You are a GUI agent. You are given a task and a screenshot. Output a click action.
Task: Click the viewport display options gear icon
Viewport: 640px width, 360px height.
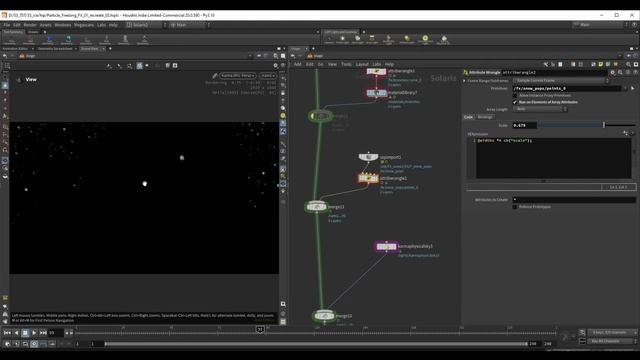(x=276, y=65)
